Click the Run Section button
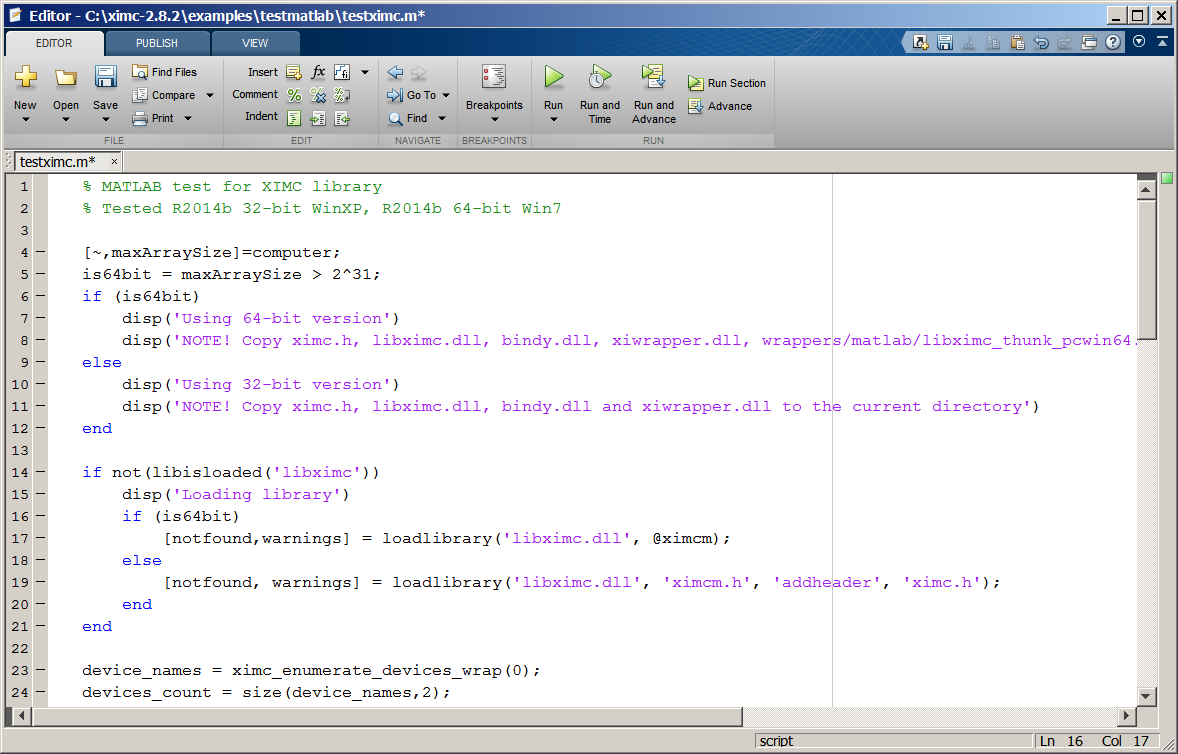This screenshot has height=754, width=1178. tap(727, 83)
